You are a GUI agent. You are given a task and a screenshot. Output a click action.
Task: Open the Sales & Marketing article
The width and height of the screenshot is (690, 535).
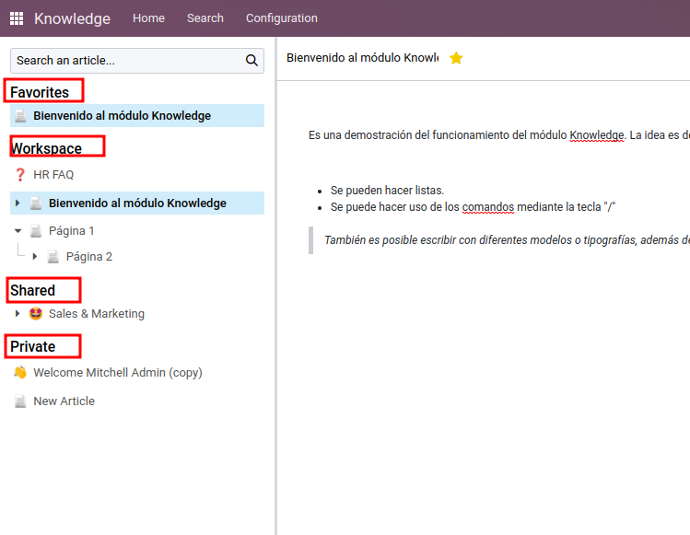[x=96, y=314]
